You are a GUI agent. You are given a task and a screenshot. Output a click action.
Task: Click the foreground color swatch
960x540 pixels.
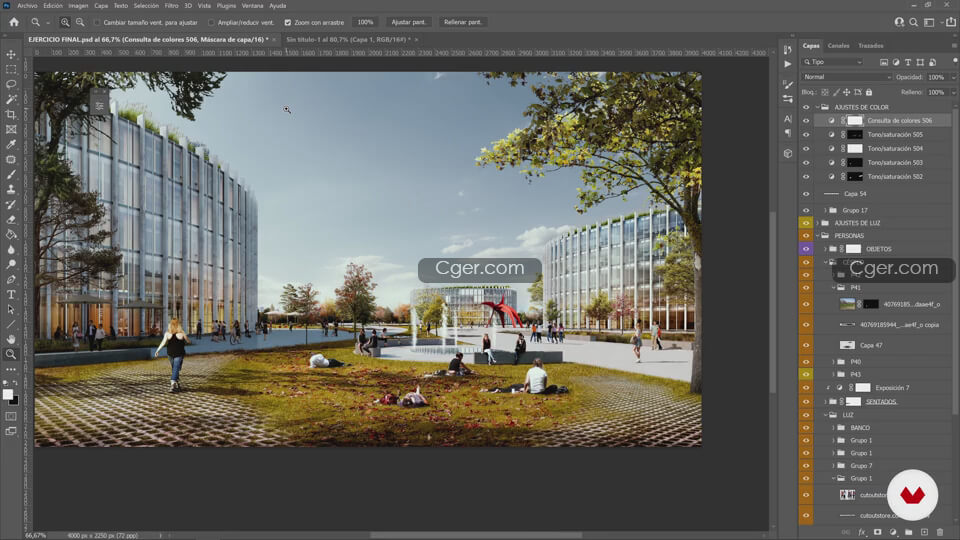point(9,395)
